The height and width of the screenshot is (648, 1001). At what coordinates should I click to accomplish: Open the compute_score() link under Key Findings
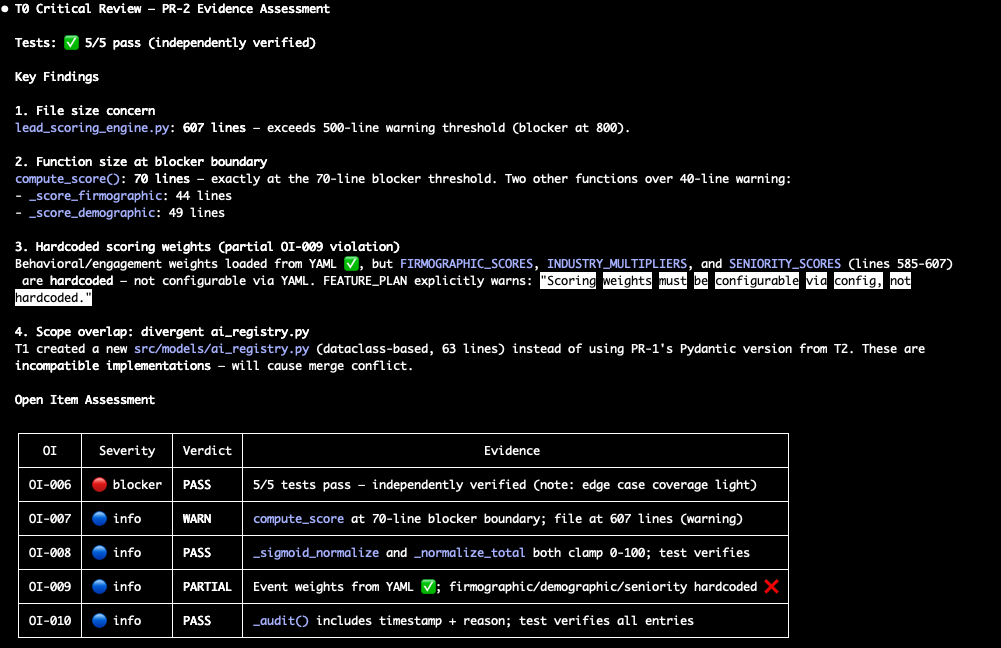click(x=69, y=178)
